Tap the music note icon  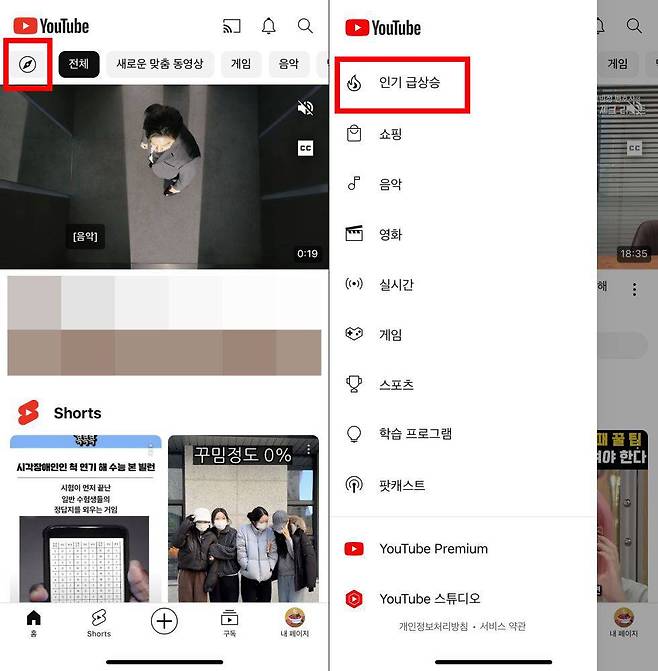(354, 184)
